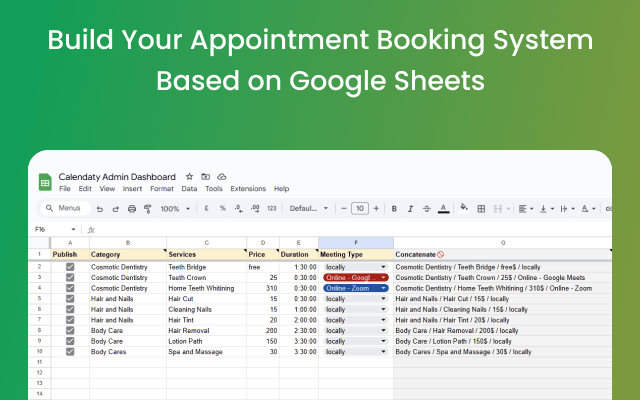Click the Redo arrow
The image size is (640, 400).
tap(116, 209)
